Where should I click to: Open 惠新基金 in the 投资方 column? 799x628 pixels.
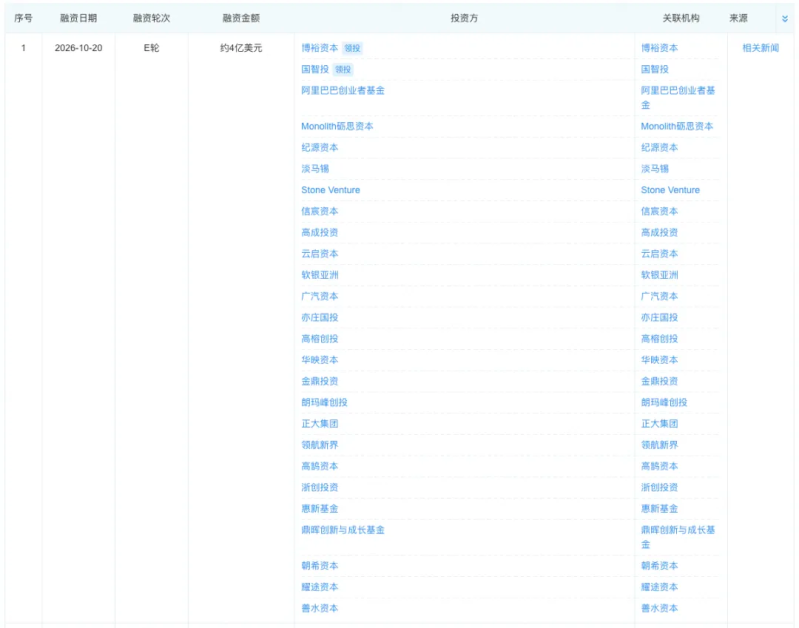(x=319, y=509)
